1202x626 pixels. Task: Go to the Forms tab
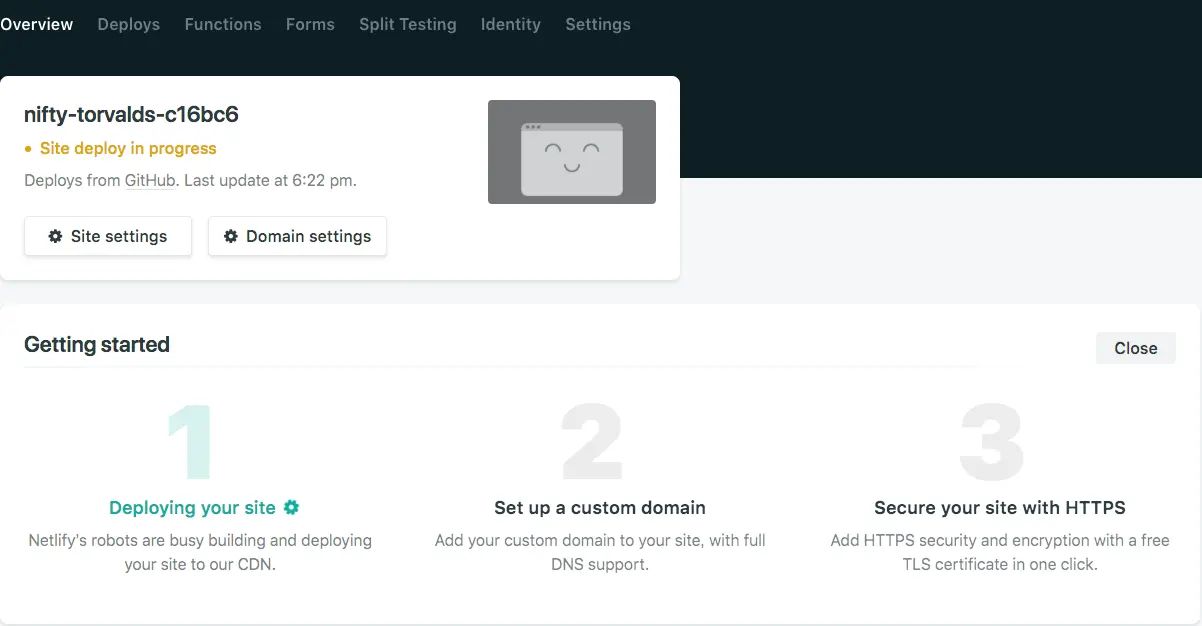click(x=310, y=24)
